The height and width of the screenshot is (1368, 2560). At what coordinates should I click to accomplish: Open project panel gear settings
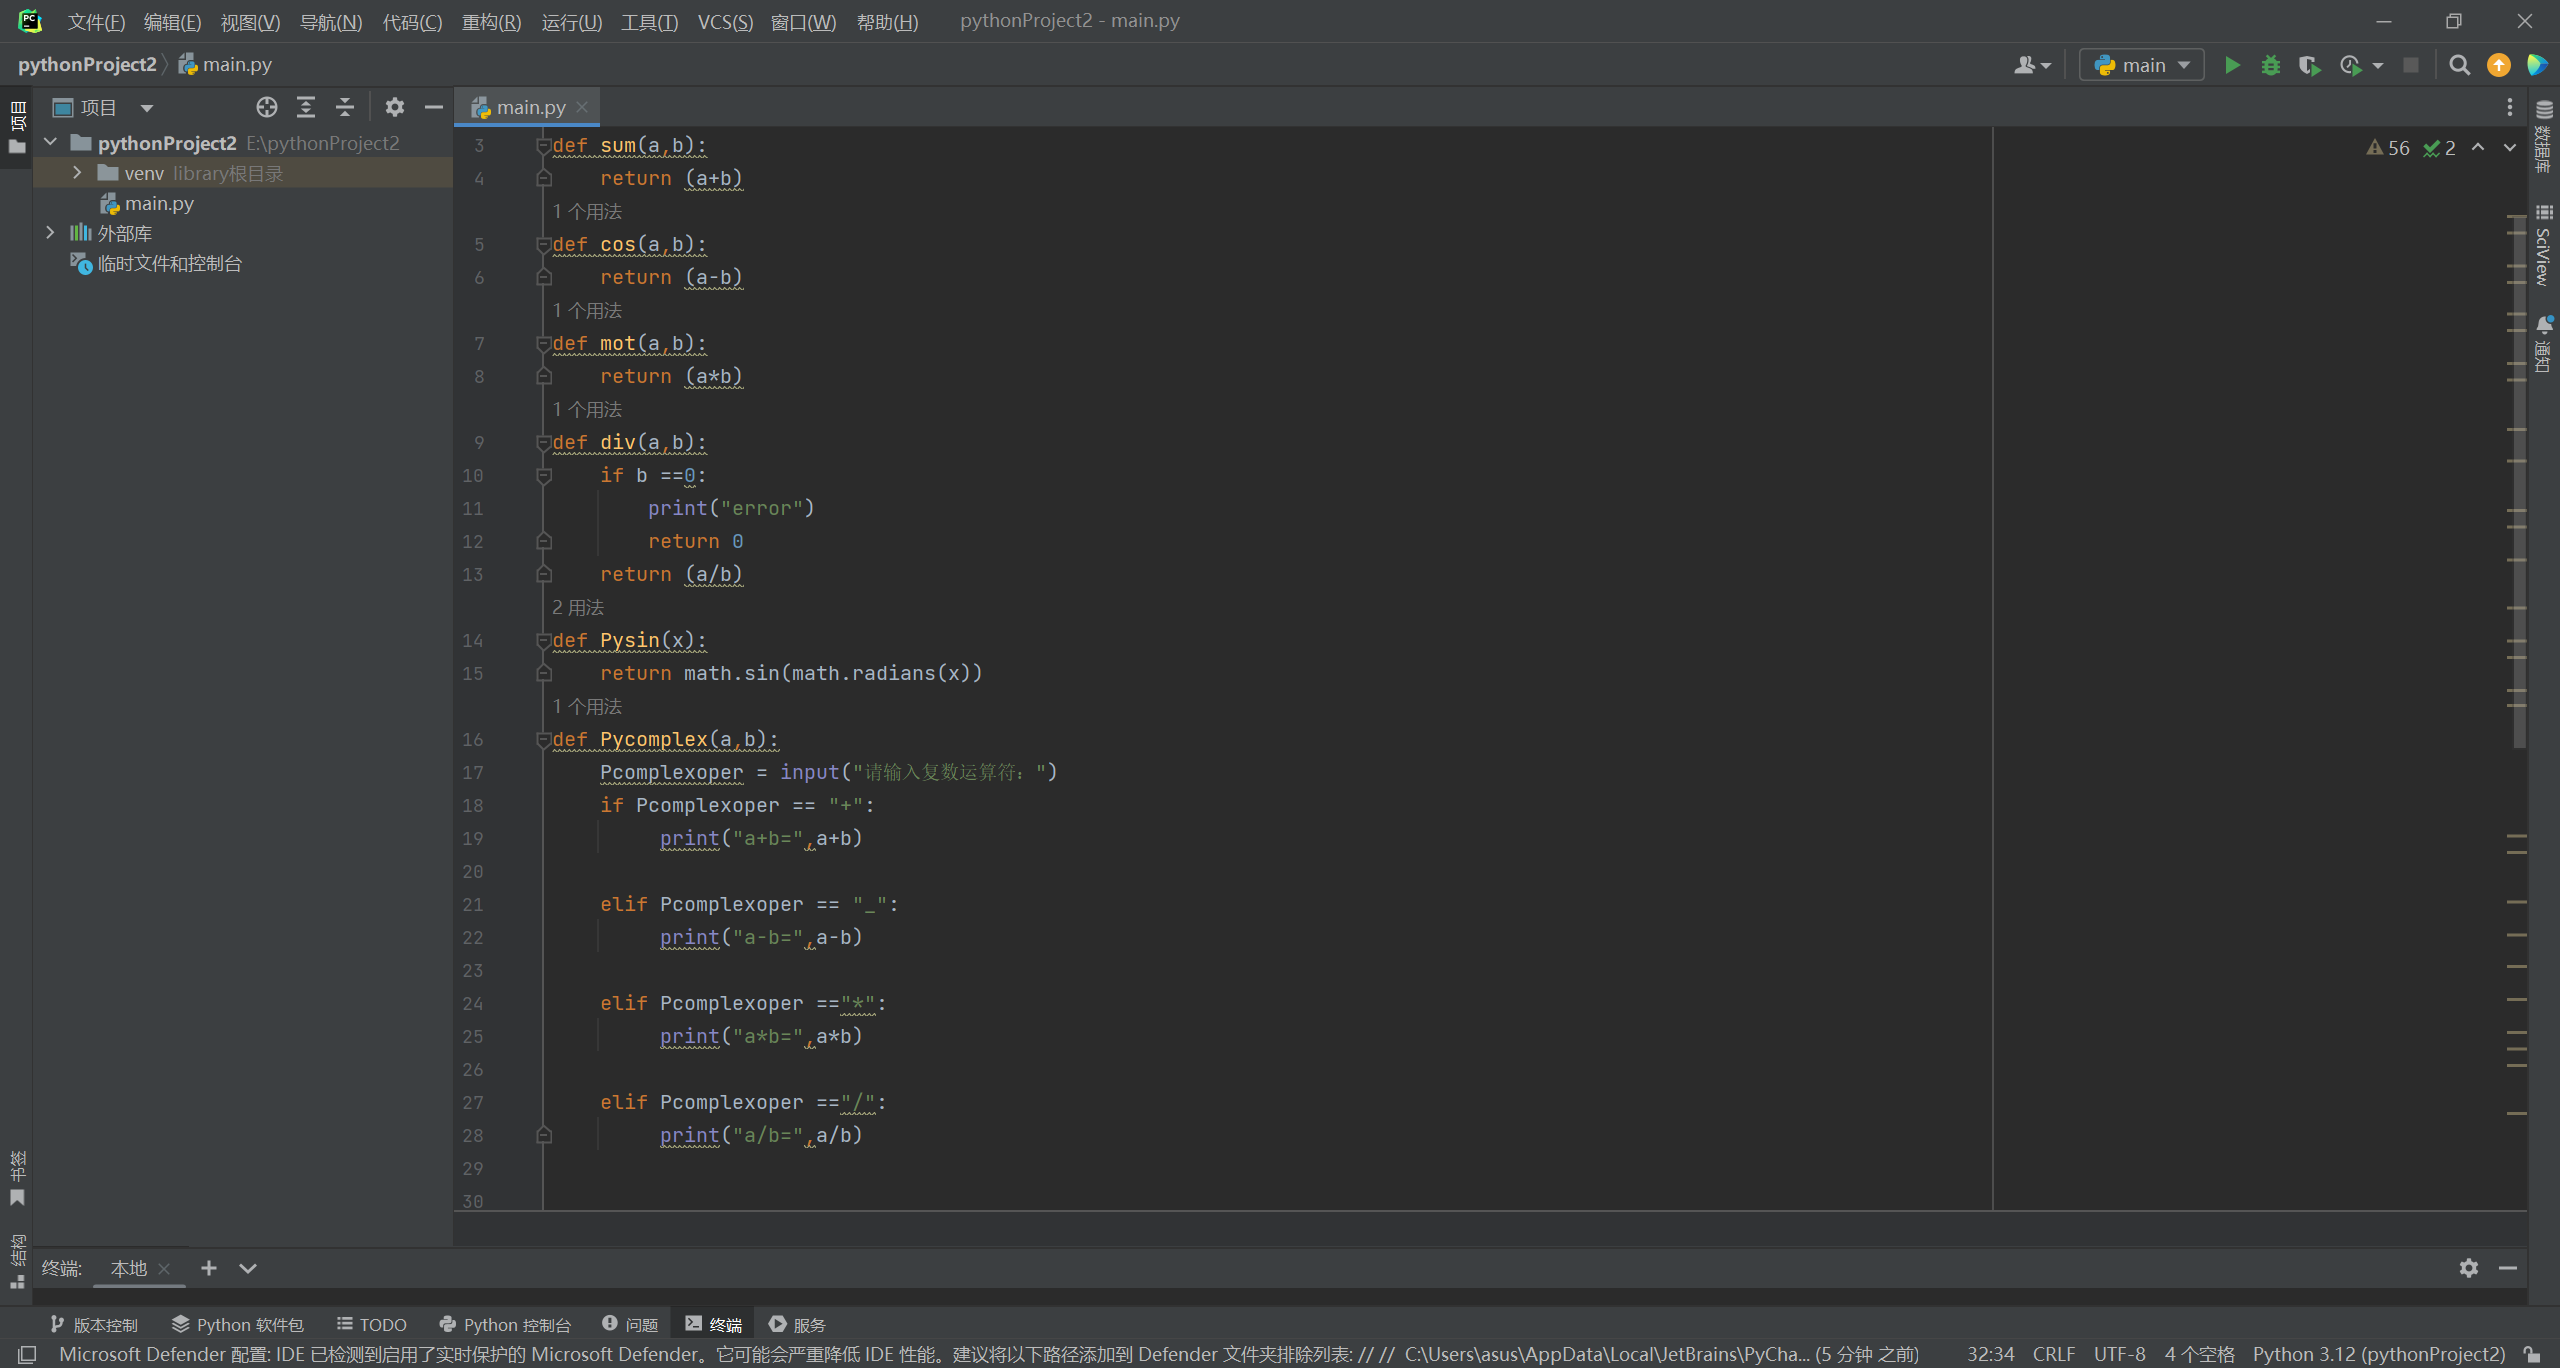point(395,107)
